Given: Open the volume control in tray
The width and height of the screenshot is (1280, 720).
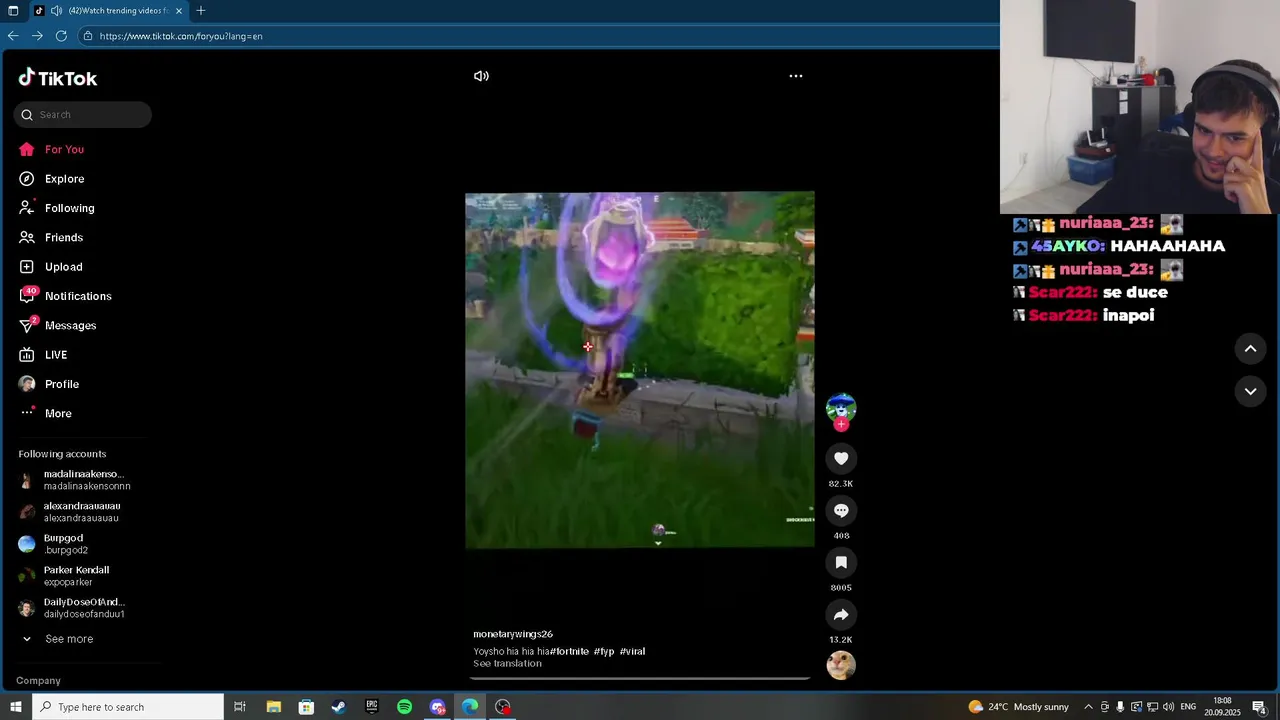Looking at the screenshot, I should (1168, 707).
